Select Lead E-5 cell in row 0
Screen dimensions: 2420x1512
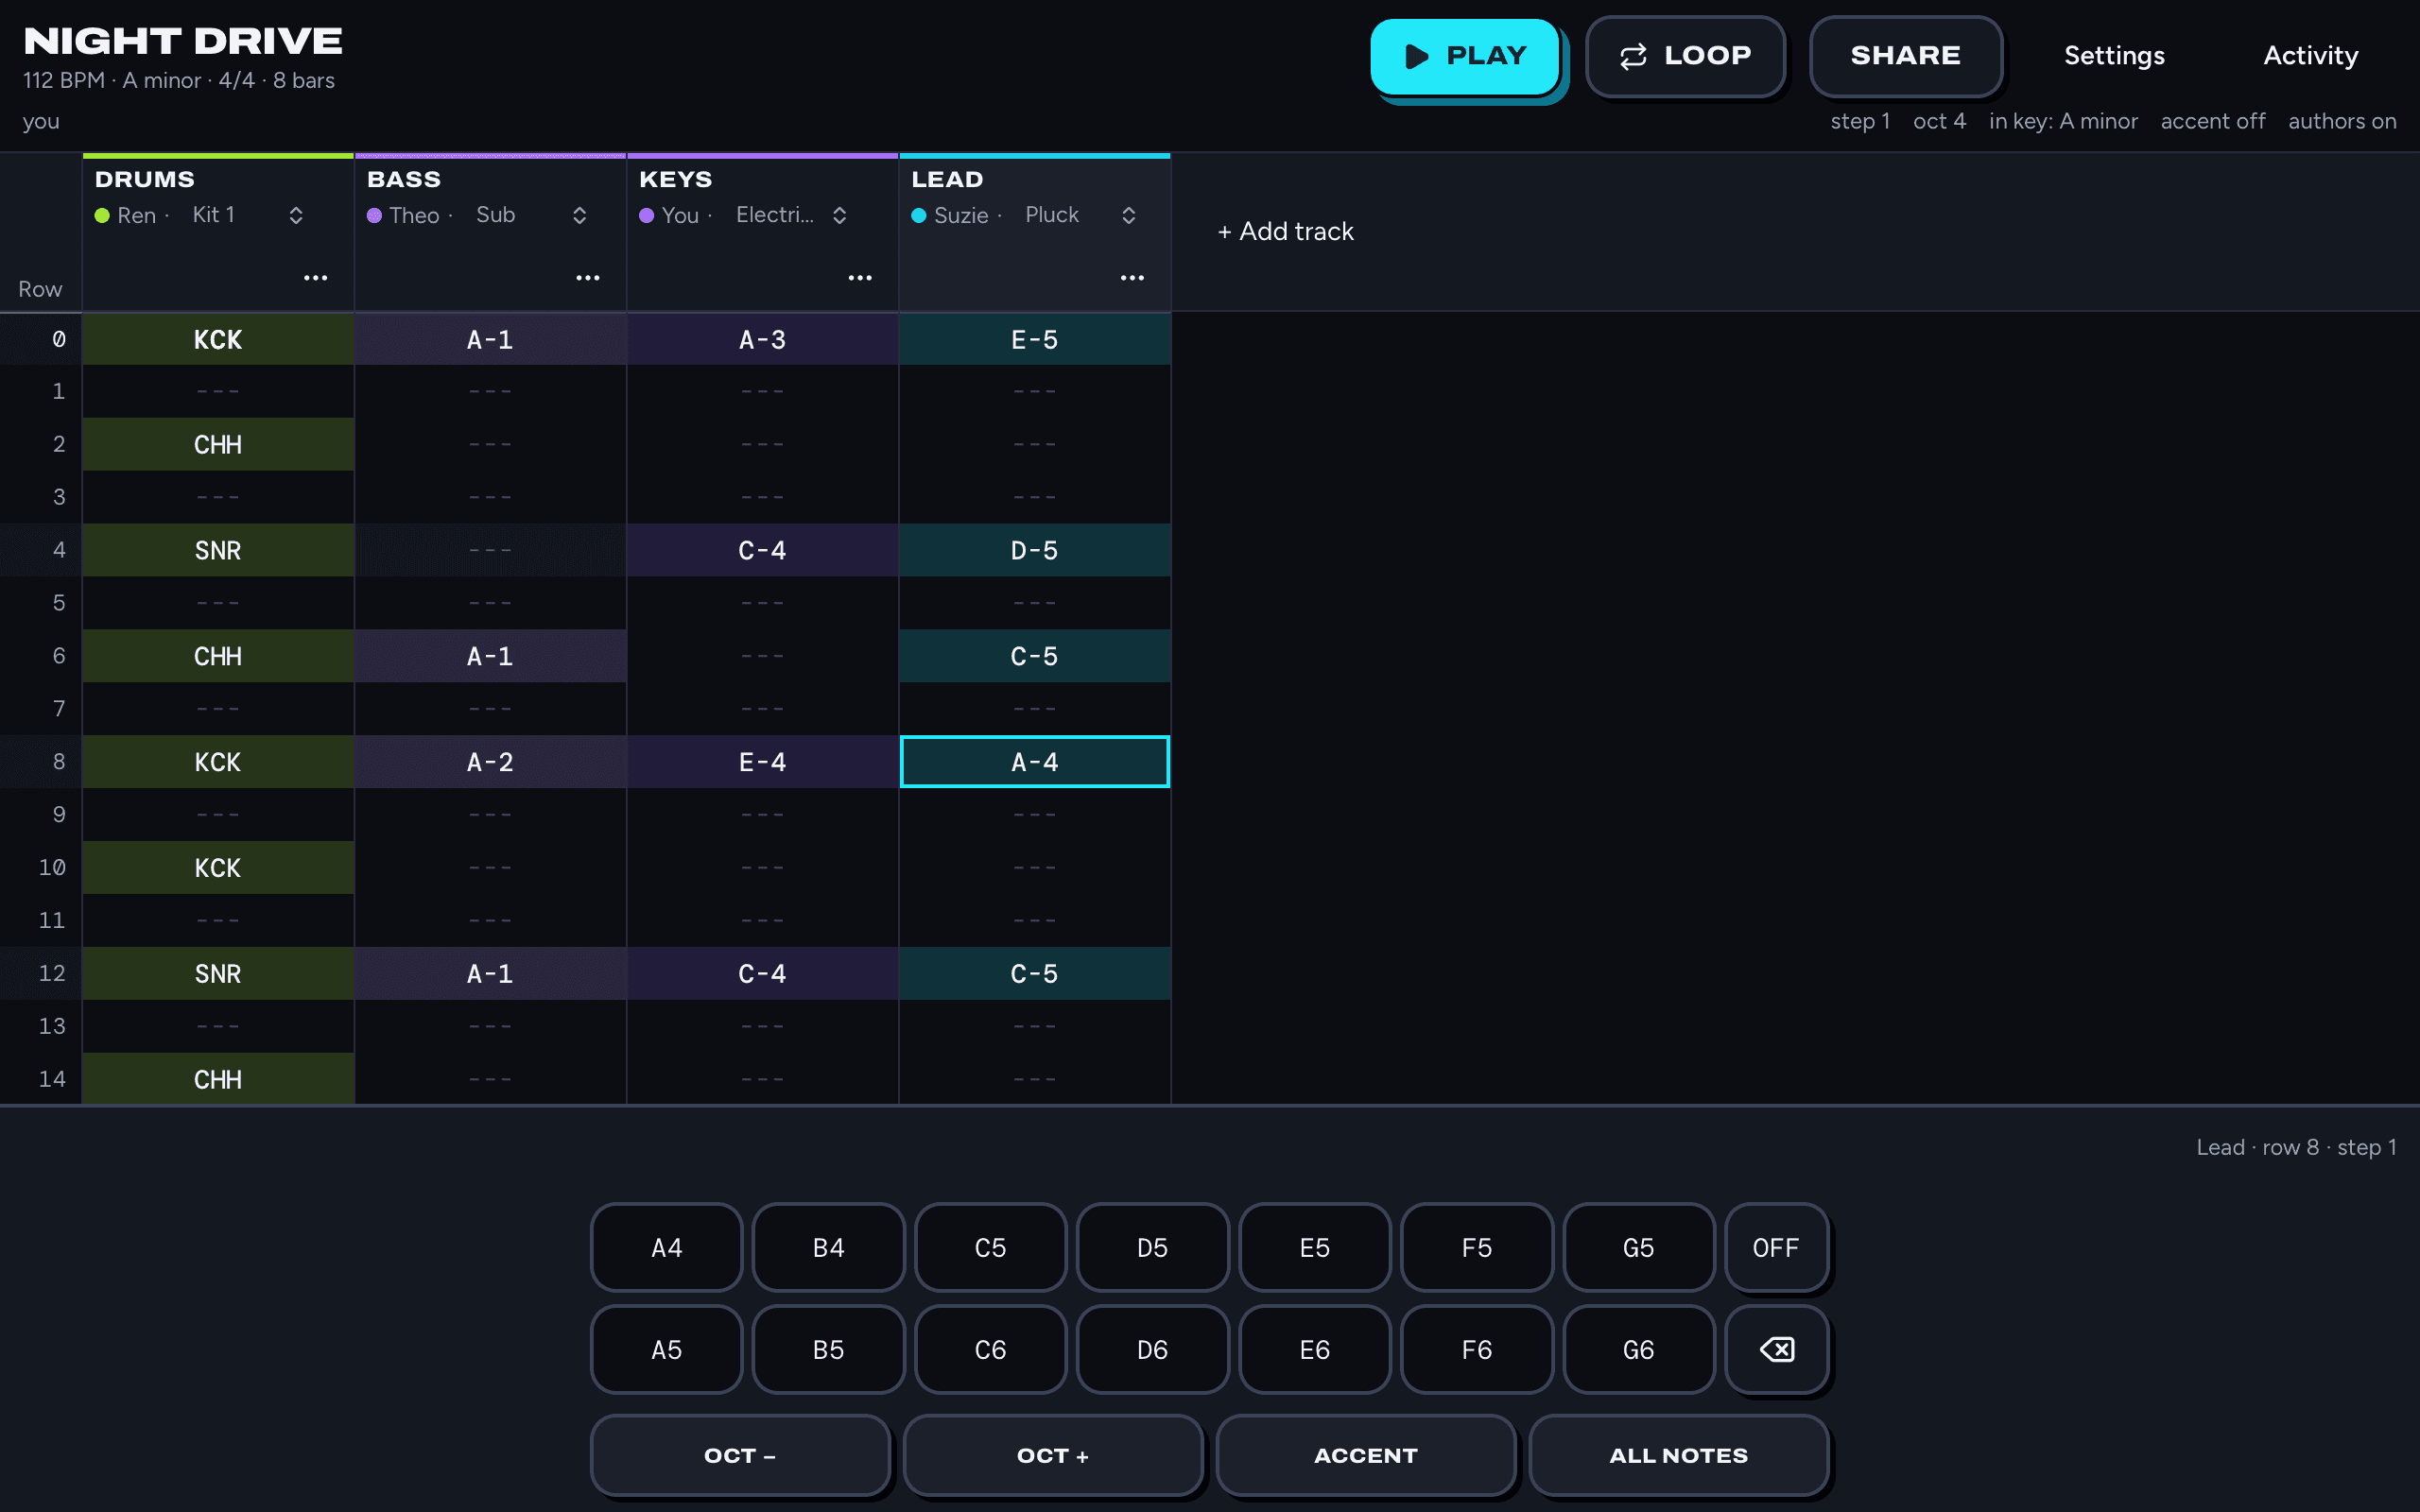click(1034, 339)
